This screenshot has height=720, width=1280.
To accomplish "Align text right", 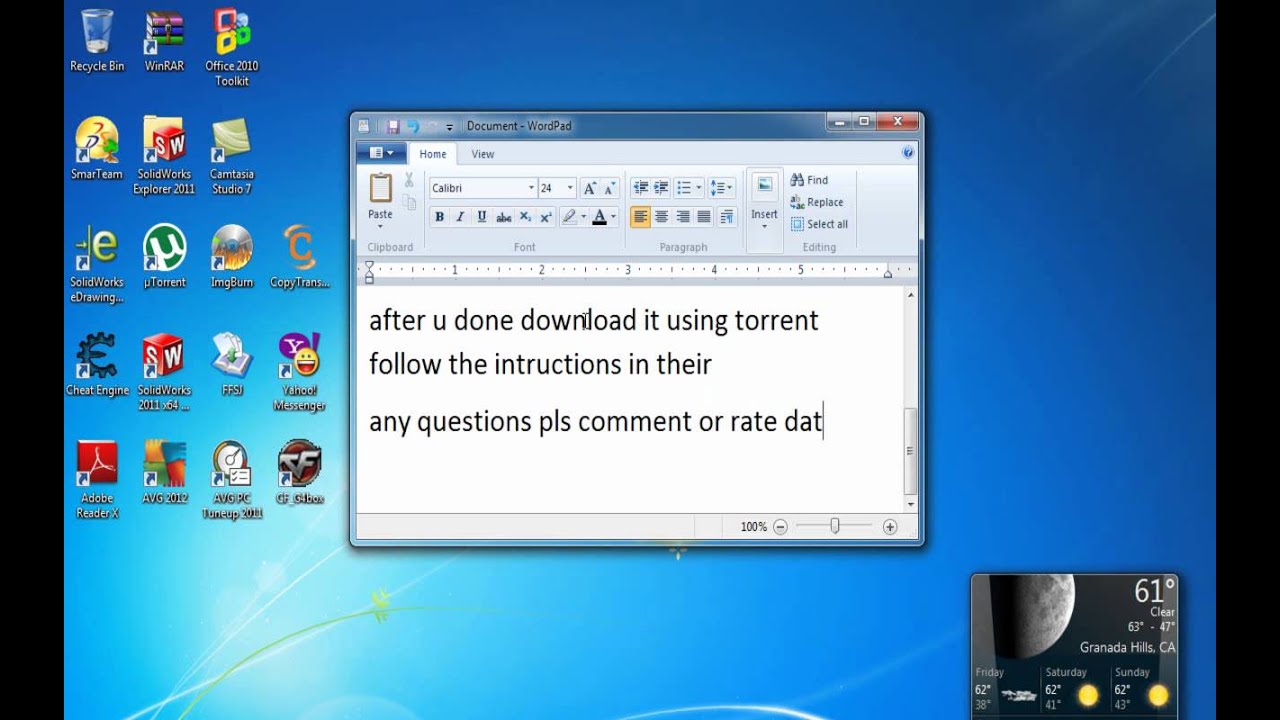I will (x=683, y=217).
